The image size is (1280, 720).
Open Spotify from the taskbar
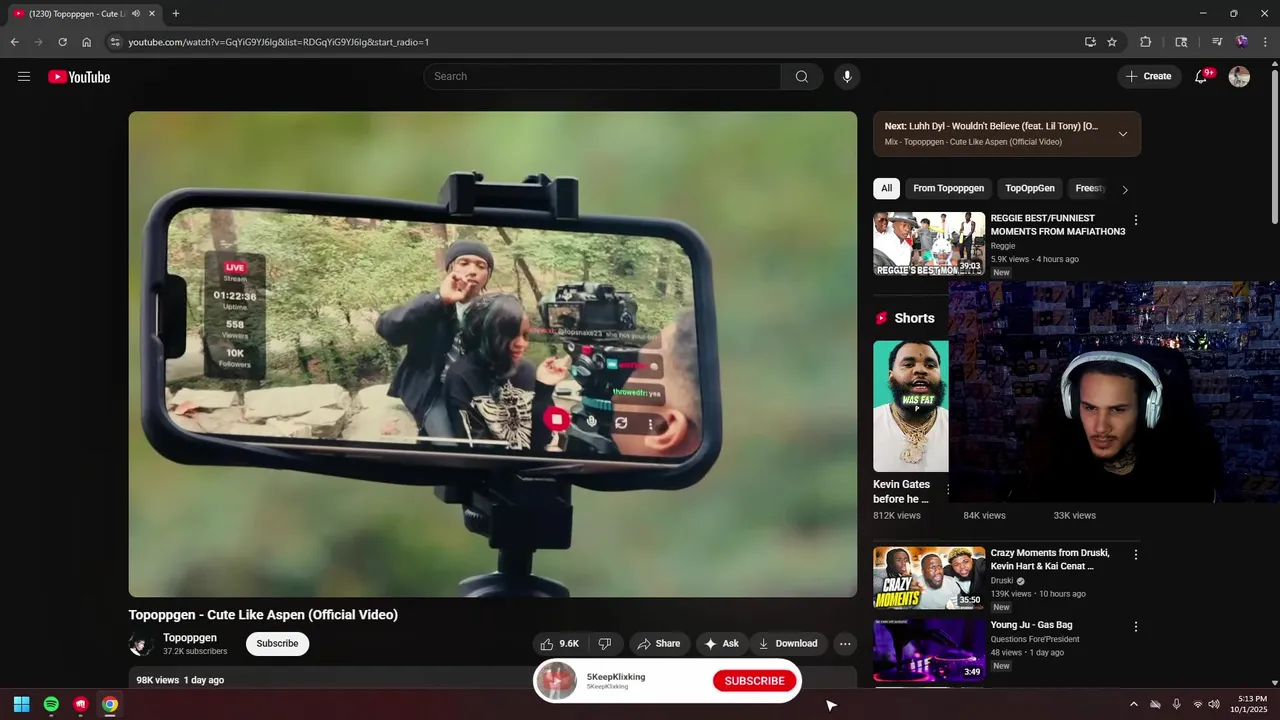(x=51, y=705)
